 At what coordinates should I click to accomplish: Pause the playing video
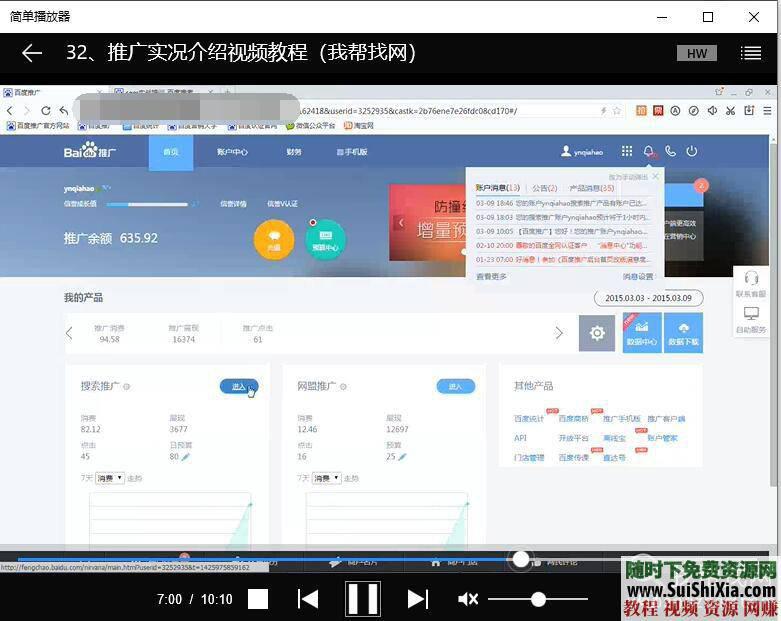[362, 599]
